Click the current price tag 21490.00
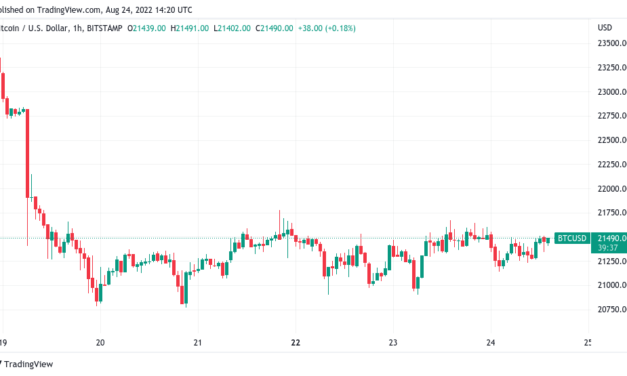 tap(612, 238)
